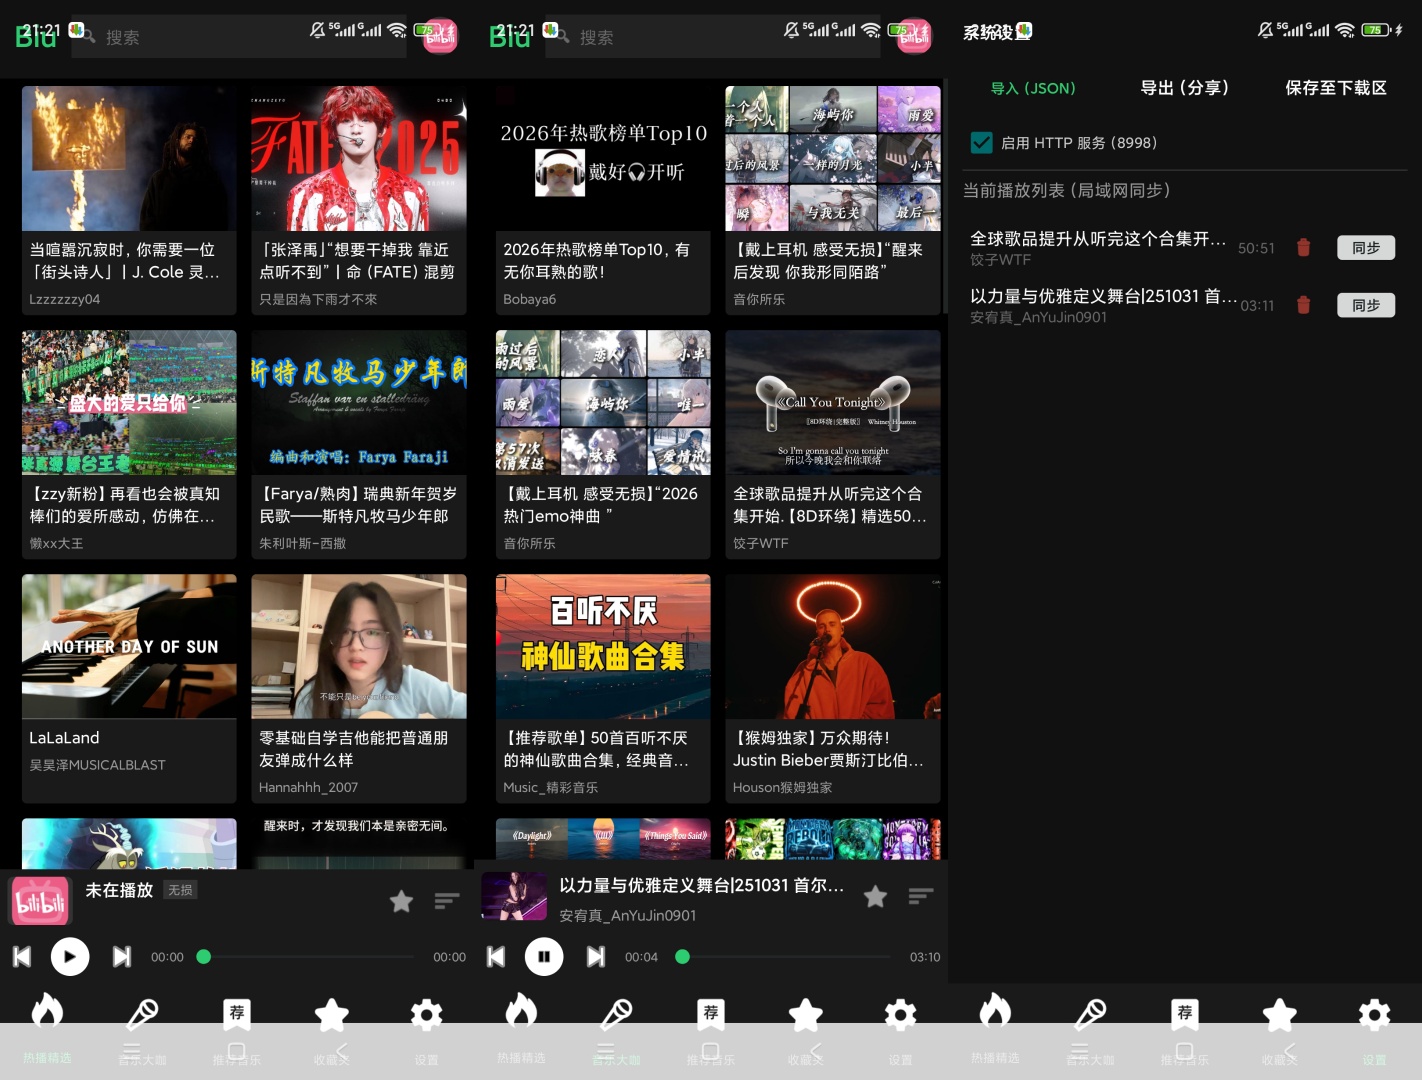This screenshot has height=1080, width=1422.
Task: Delete the 全球歌品提升 playlist entry
Action: click(x=1303, y=248)
